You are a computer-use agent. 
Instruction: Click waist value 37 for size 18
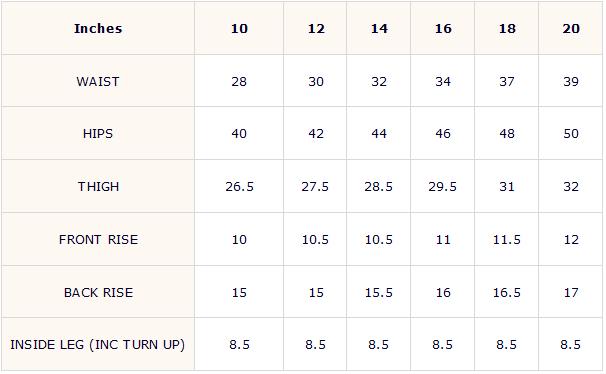pyautogui.click(x=507, y=82)
